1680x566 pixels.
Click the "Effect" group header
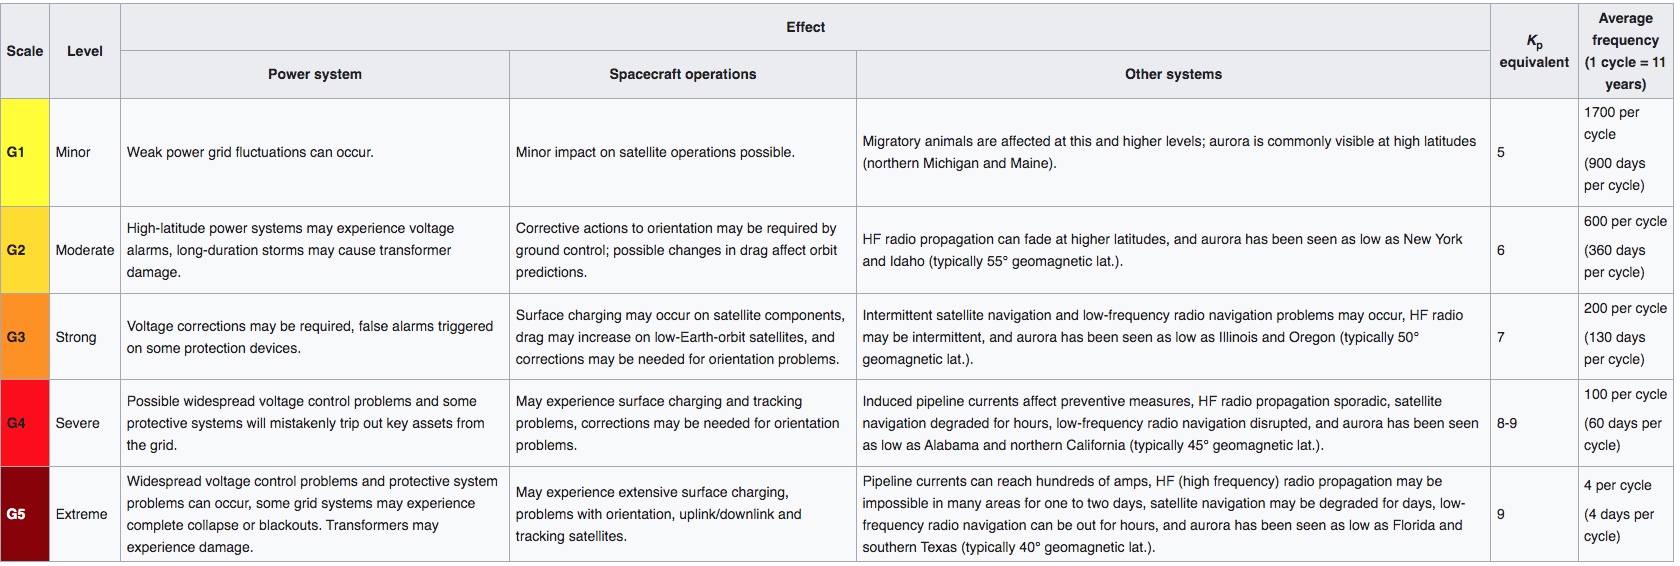click(805, 27)
